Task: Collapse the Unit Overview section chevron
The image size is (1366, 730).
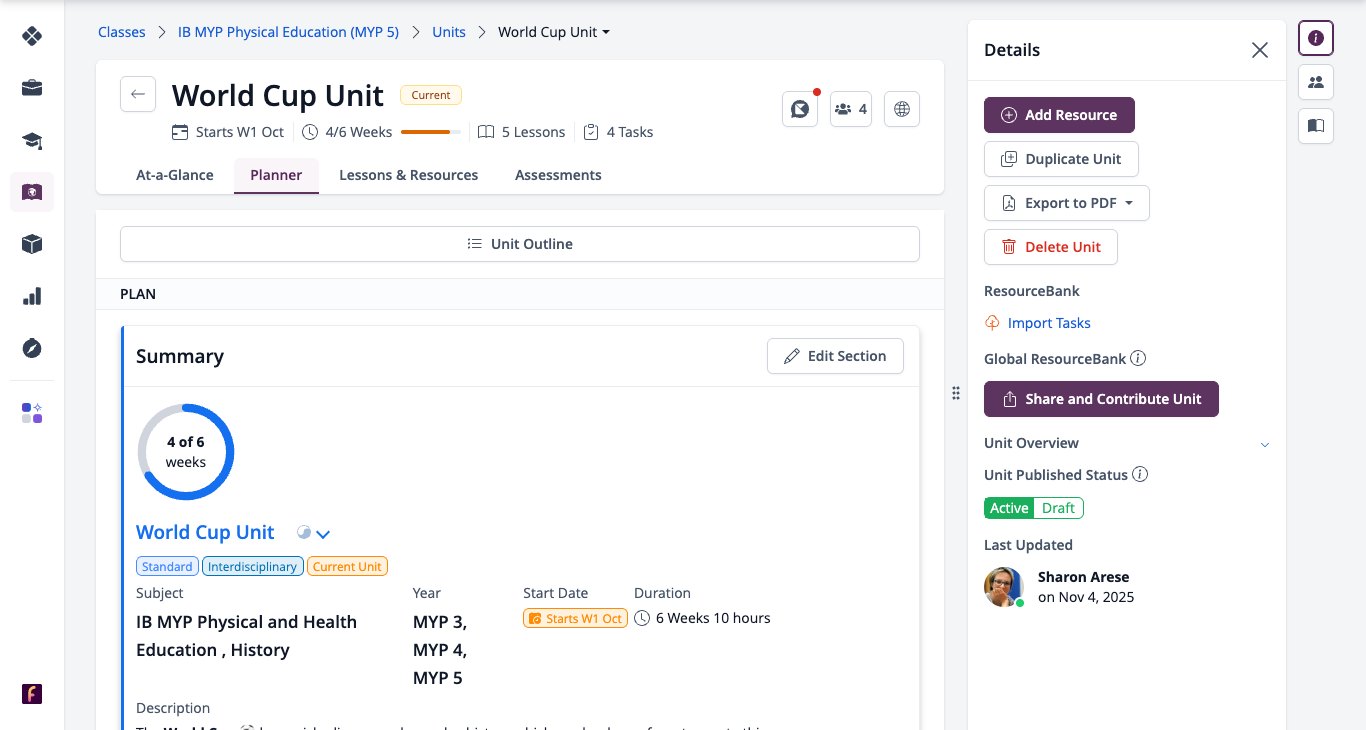Action: point(1264,444)
